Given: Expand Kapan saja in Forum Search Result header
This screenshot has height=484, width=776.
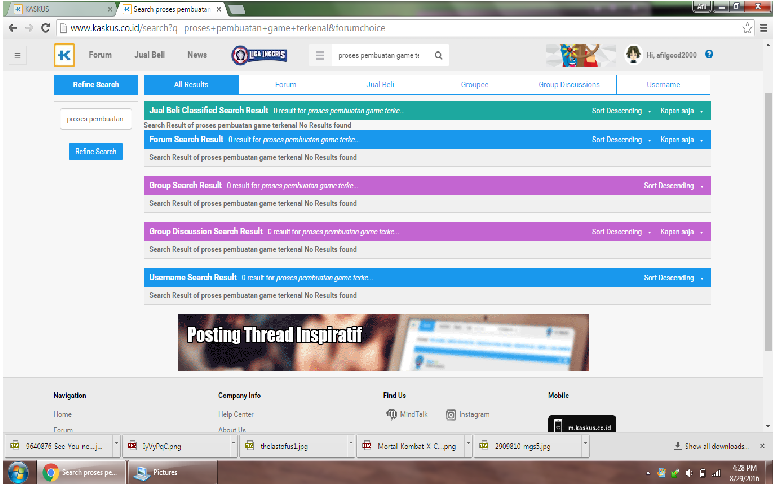Looking at the screenshot, I should pos(681,140).
